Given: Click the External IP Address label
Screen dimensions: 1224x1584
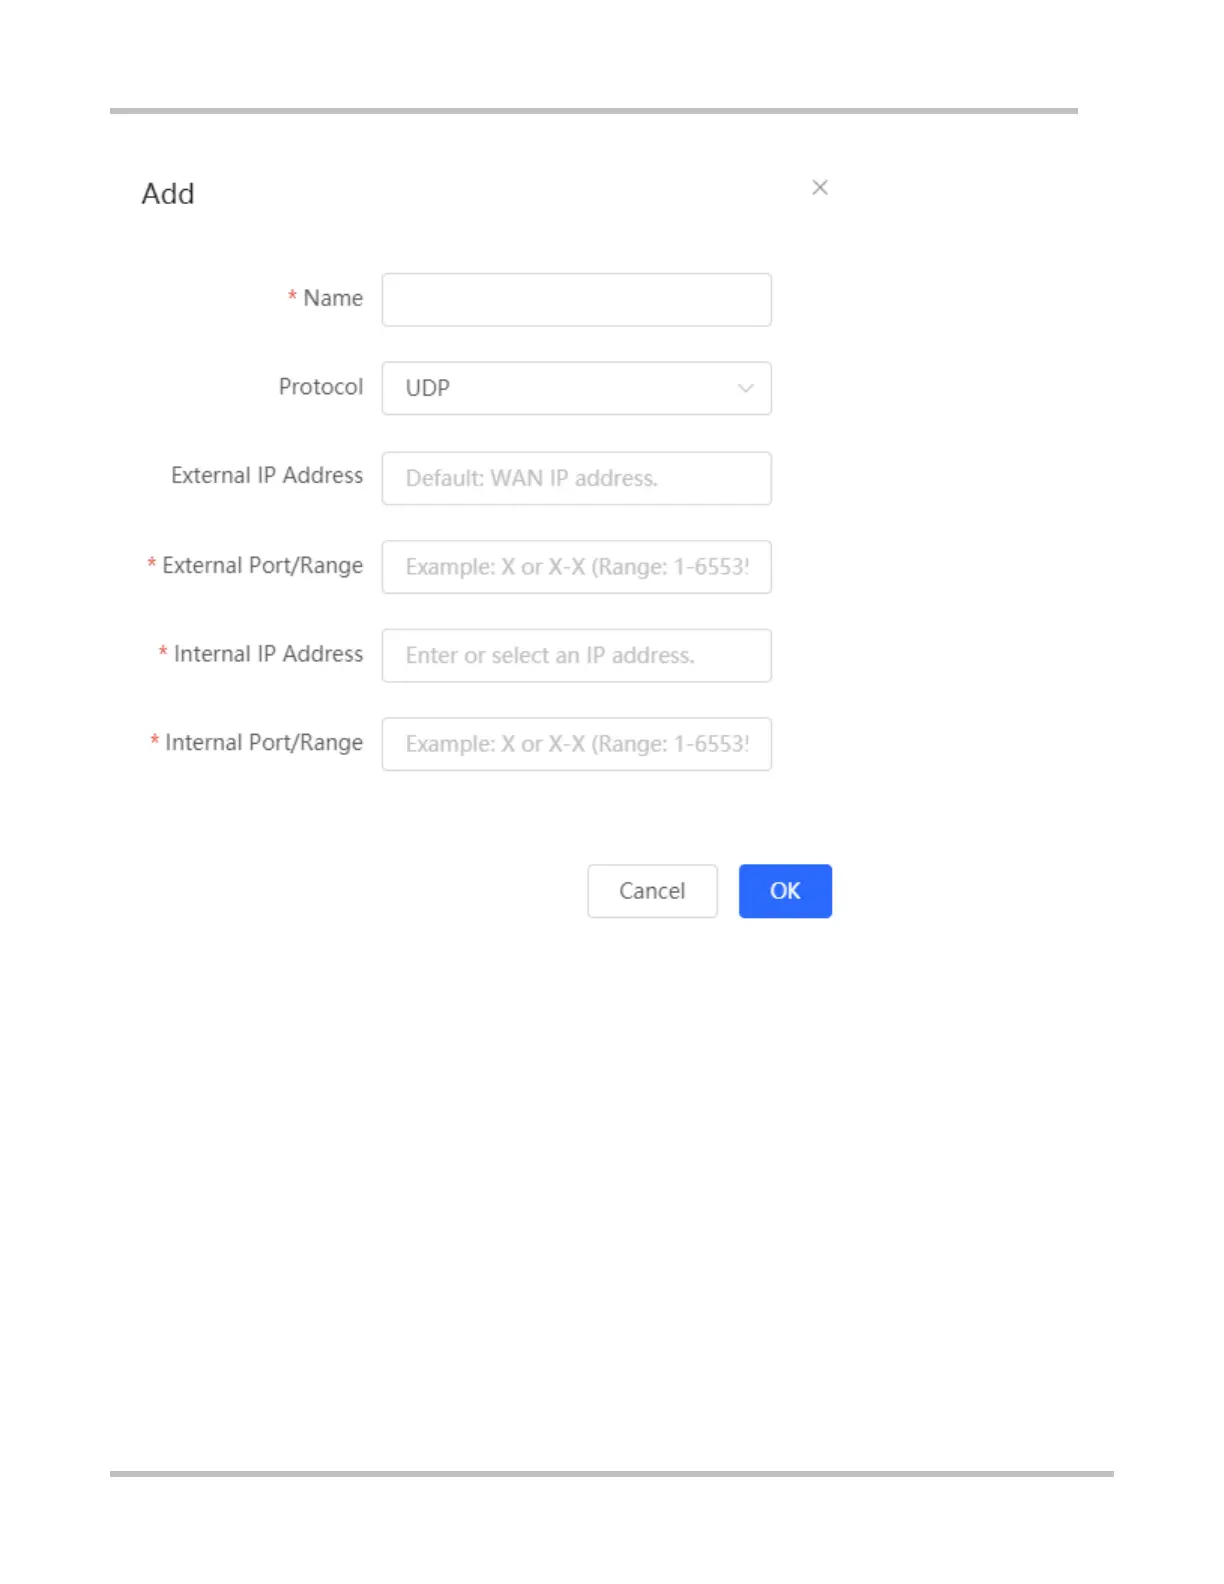Looking at the screenshot, I should [267, 475].
